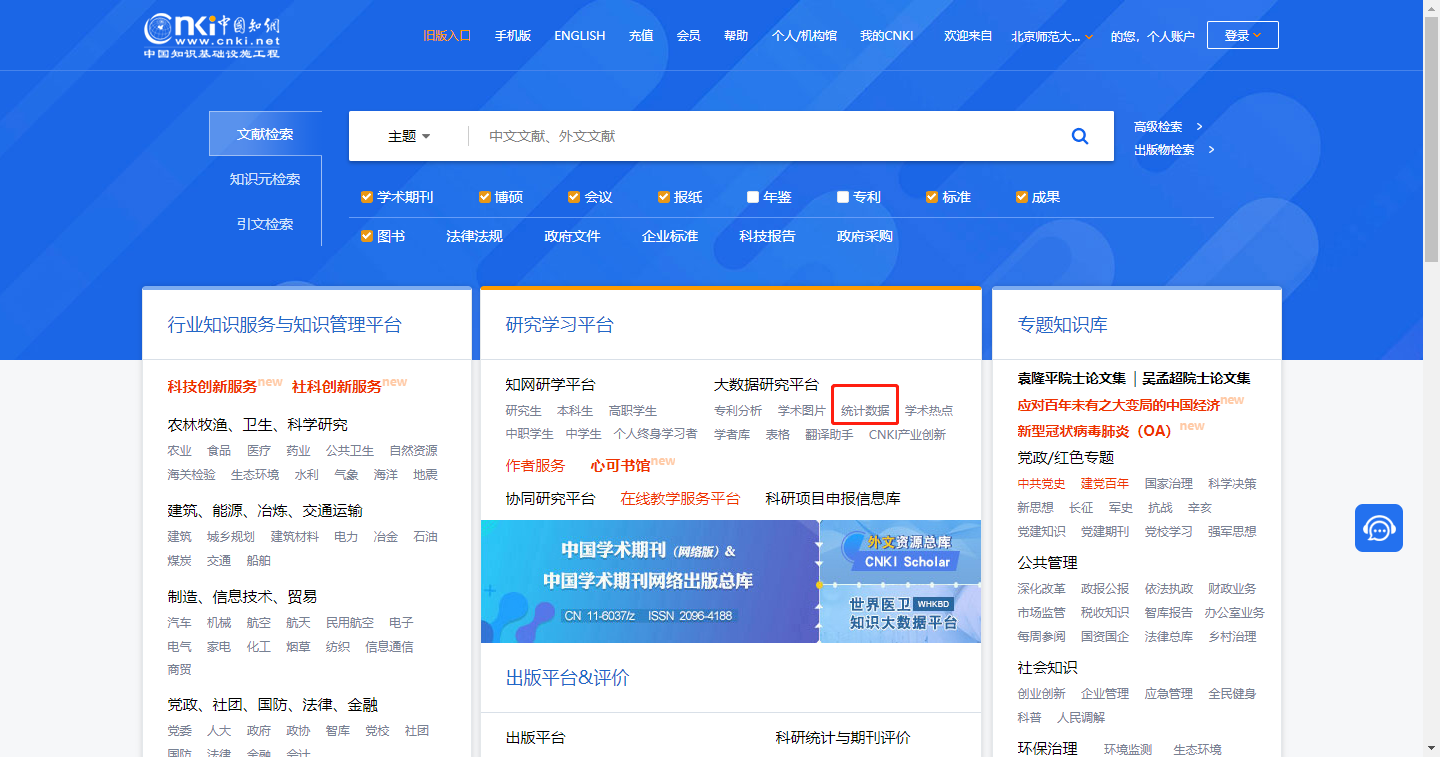Open 乡村治理 link
1440x757 pixels.
pyautogui.click(x=1233, y=636)
